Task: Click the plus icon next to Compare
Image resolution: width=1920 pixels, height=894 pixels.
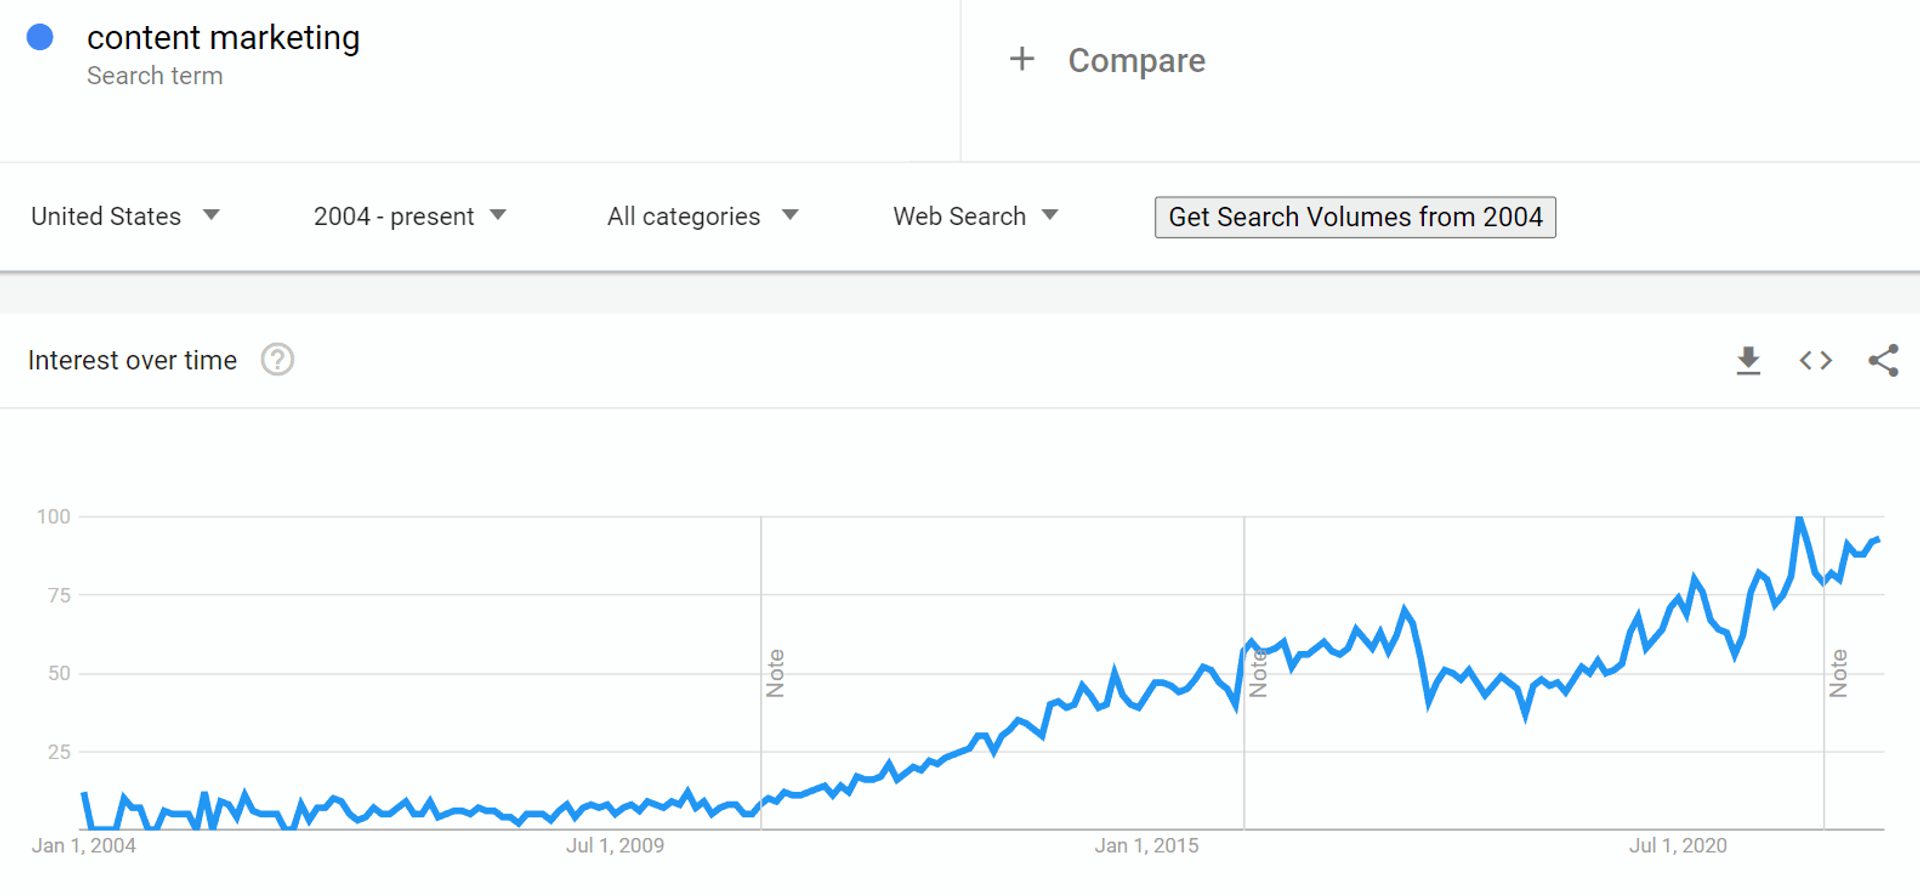Action: pyautogui.click(x=1022, y=59)
